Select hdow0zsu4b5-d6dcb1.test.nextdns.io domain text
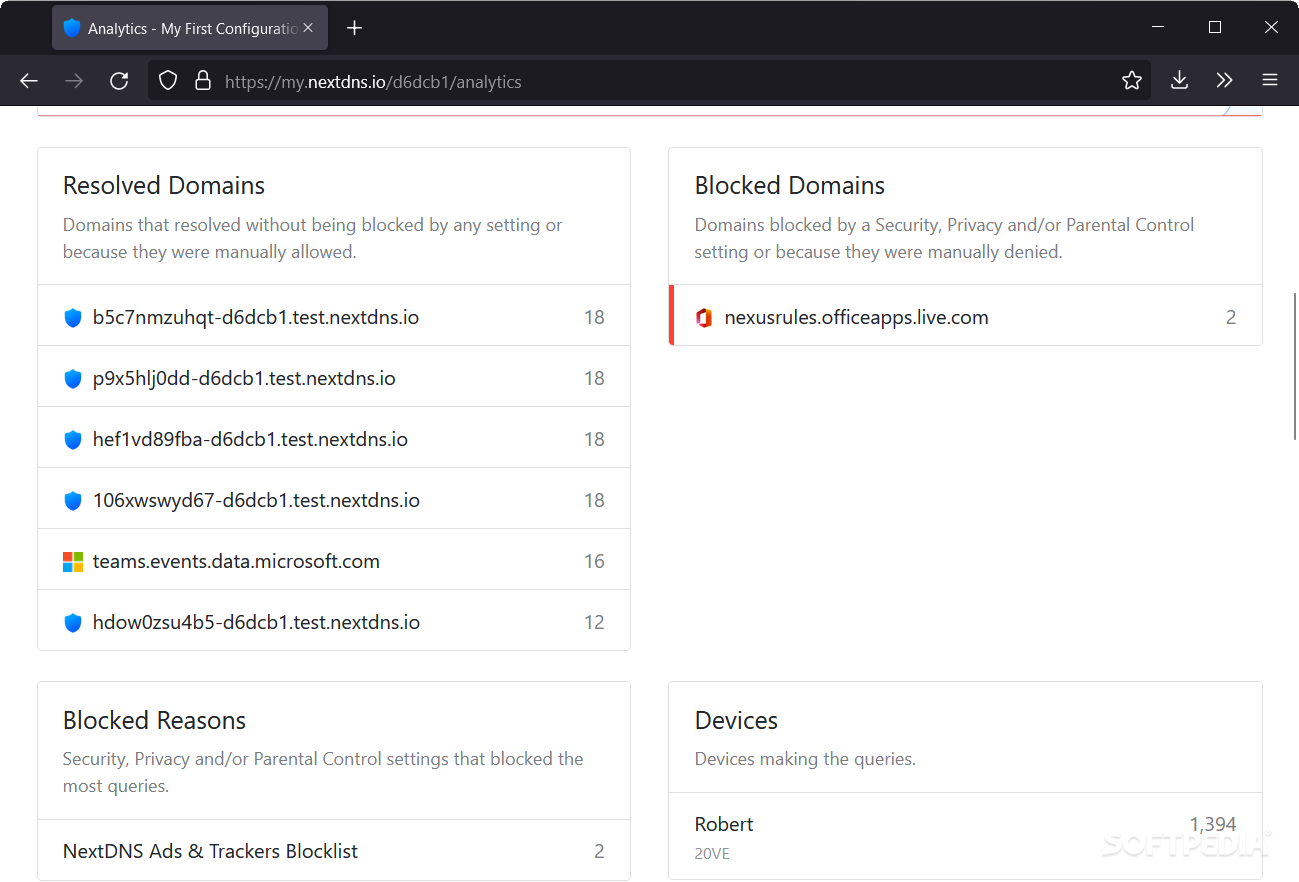 point(256,622)
